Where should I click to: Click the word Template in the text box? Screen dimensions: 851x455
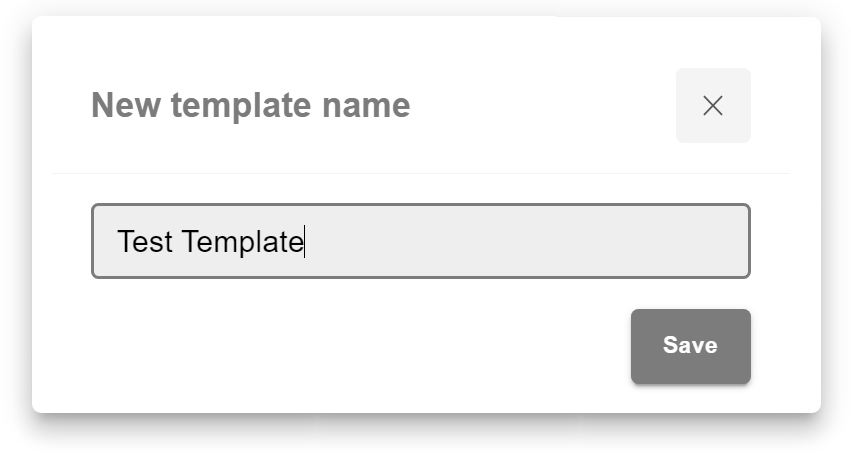tap(242, 242)
